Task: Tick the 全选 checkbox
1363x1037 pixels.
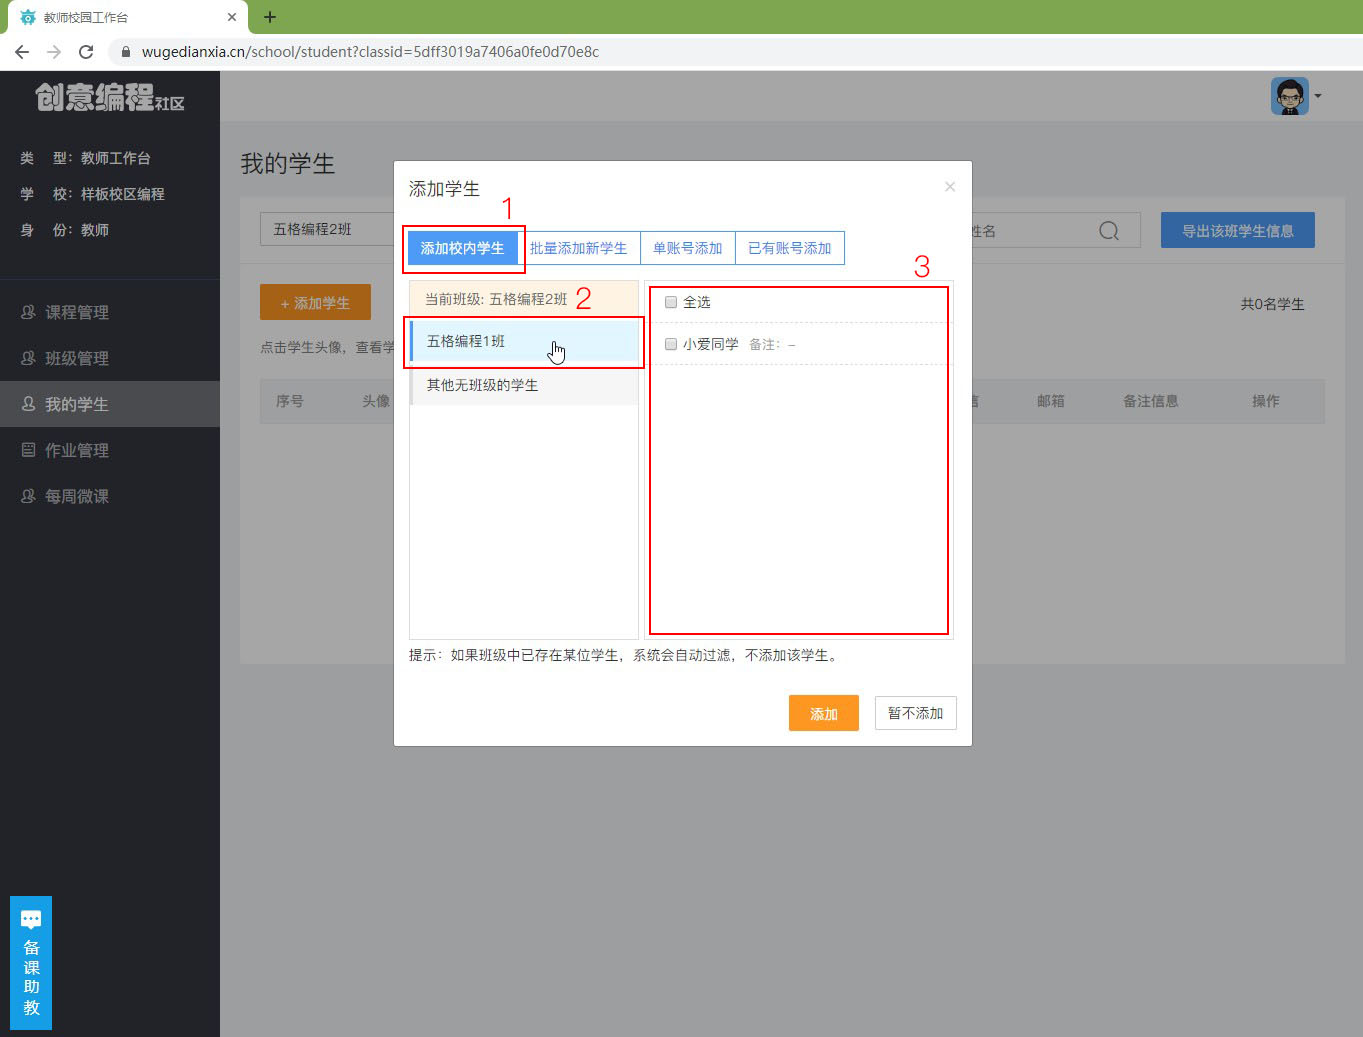Action: coord(671,302)
